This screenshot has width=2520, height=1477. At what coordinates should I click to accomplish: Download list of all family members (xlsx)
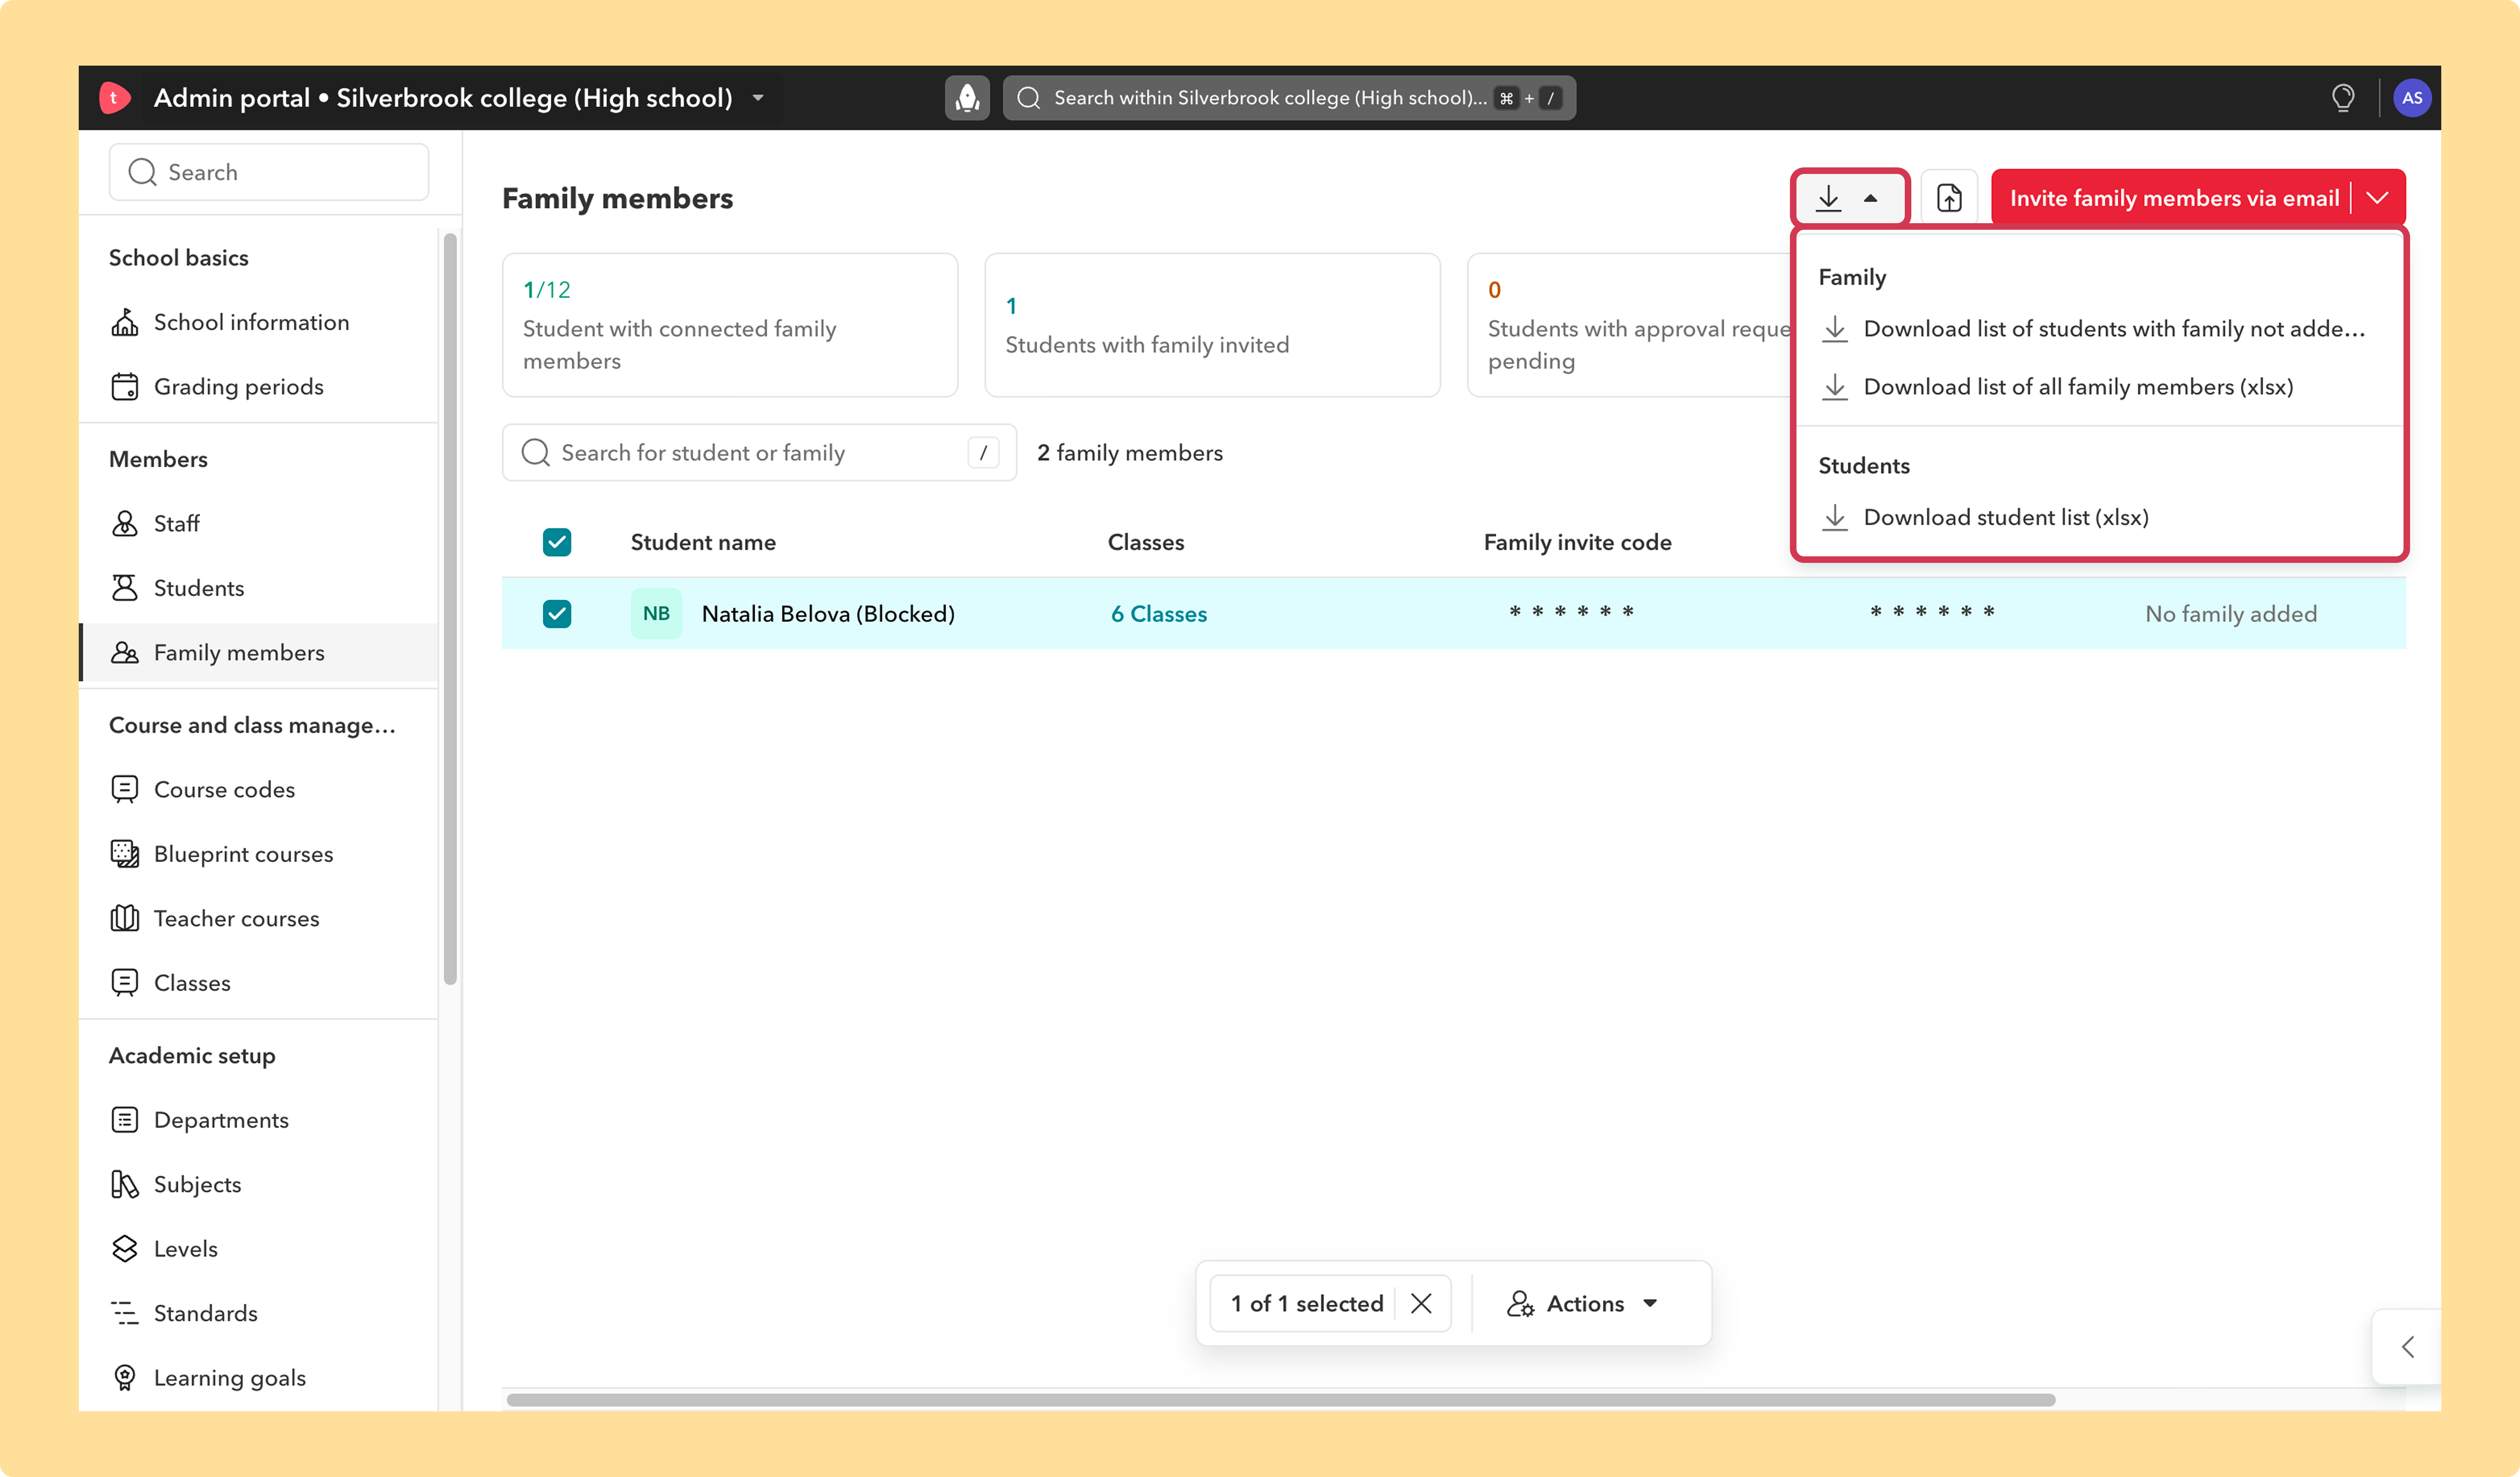pyautogui.click(x=2100, y=387)
